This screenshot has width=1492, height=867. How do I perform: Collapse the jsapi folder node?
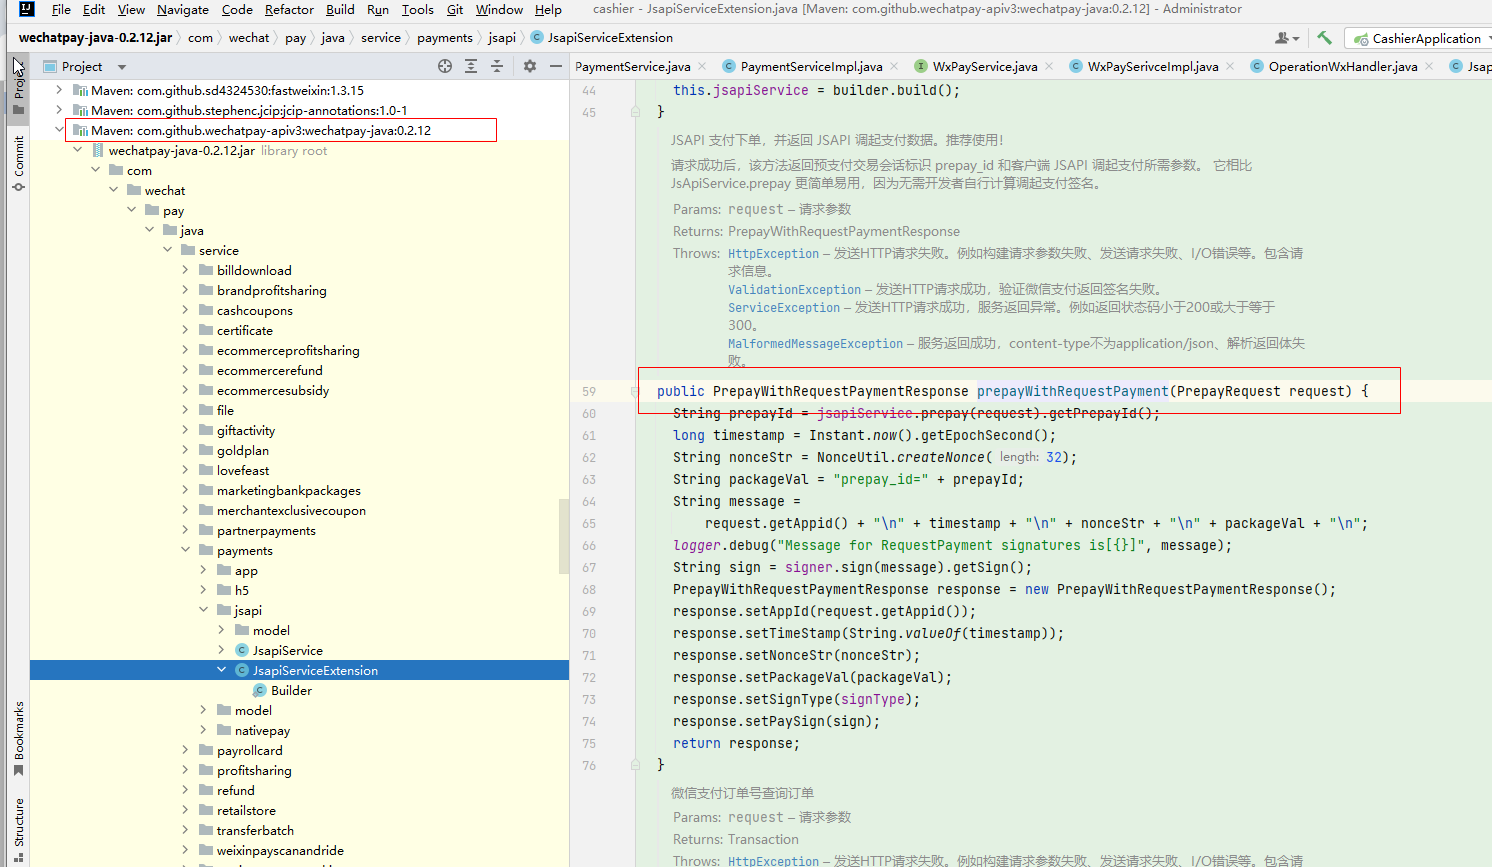pos(204,610)
